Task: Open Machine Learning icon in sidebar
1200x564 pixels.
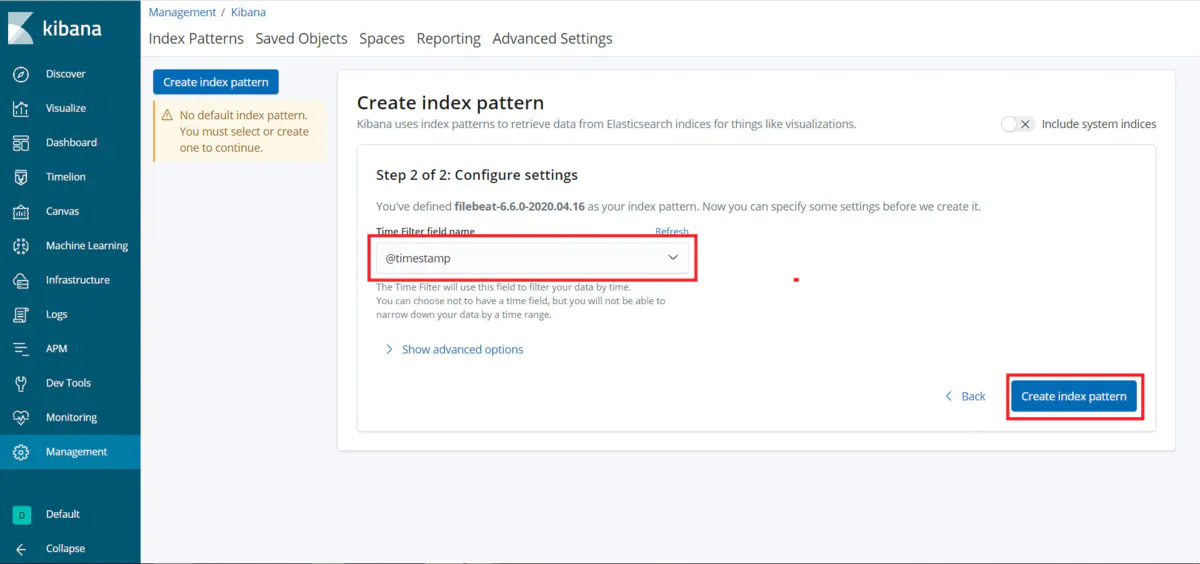Action: click(21, 246)
